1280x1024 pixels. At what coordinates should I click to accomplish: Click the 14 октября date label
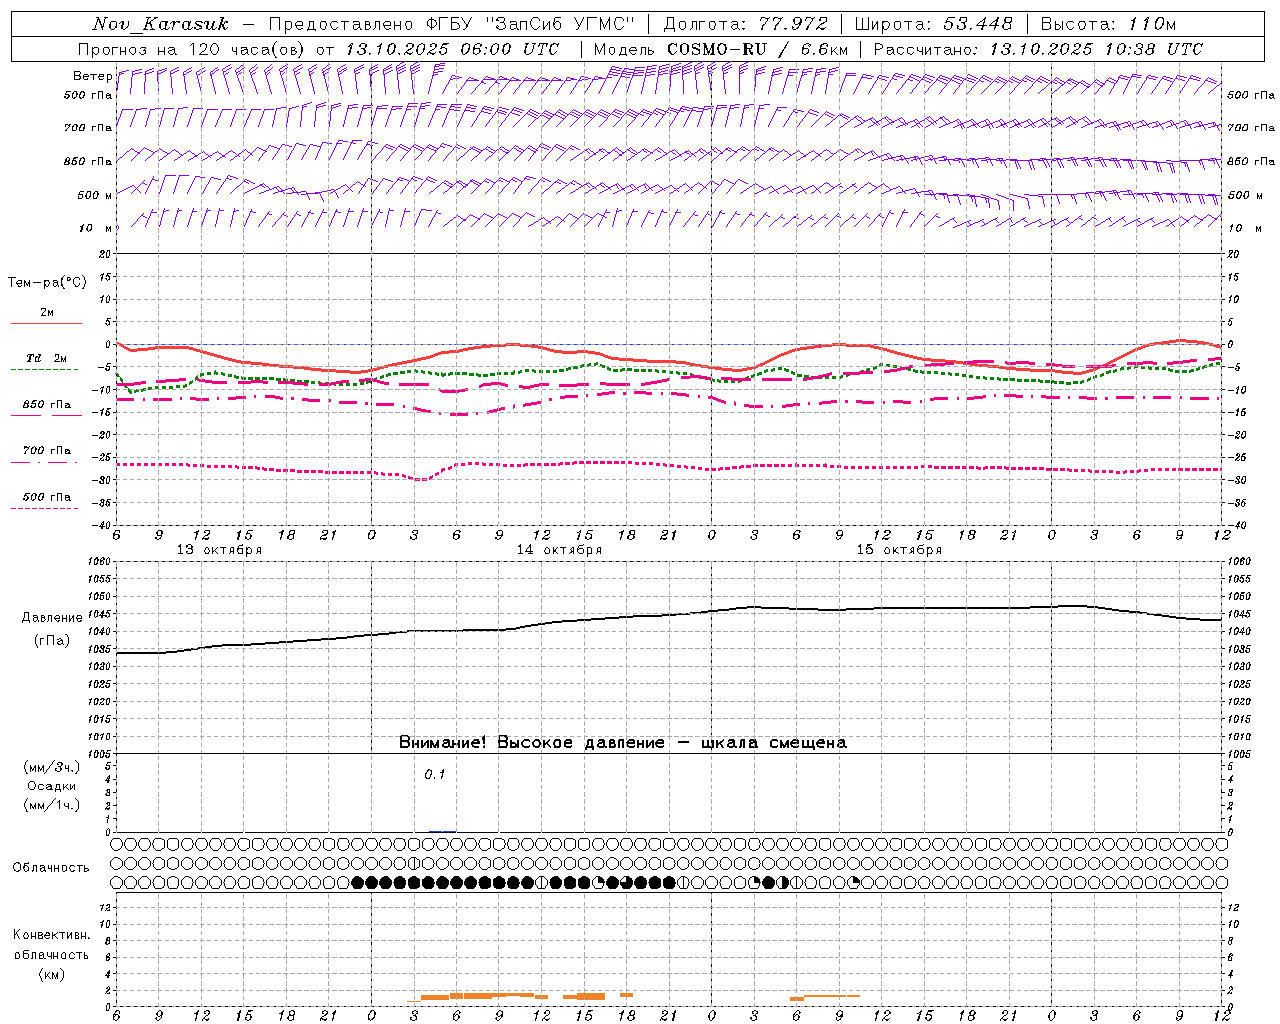coord(559,550)
